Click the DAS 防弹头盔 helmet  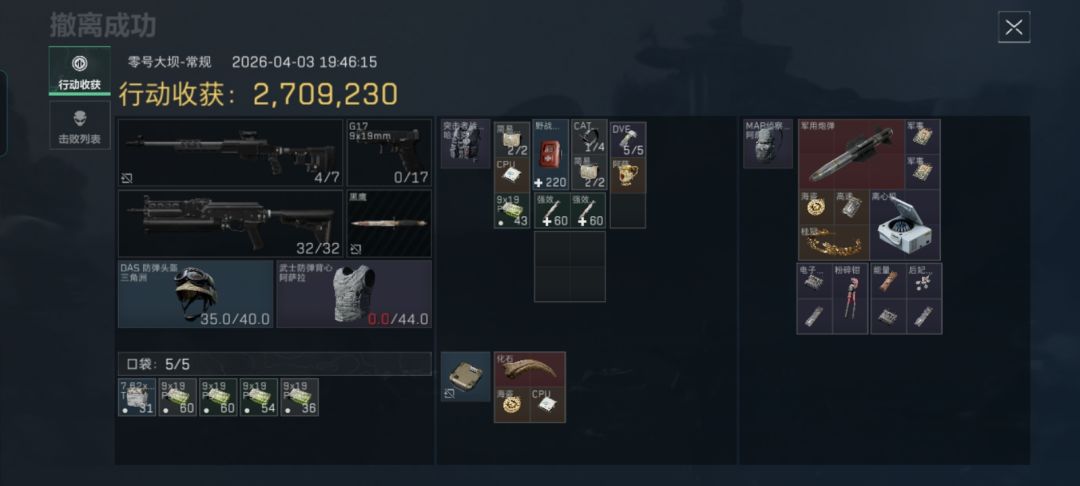(x=196, y=294)
